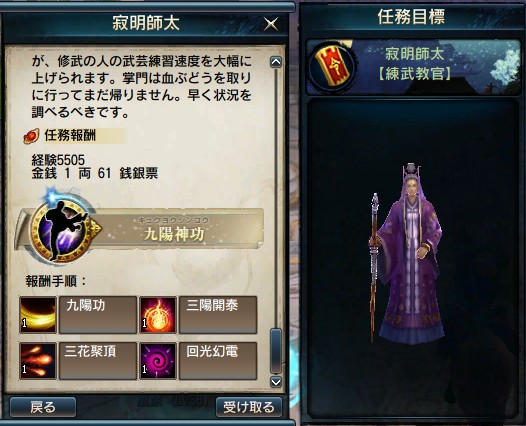
Task: Click the 九陽神功 martial arts emblem
Action: pyautogui.click(x=61, y=229)
